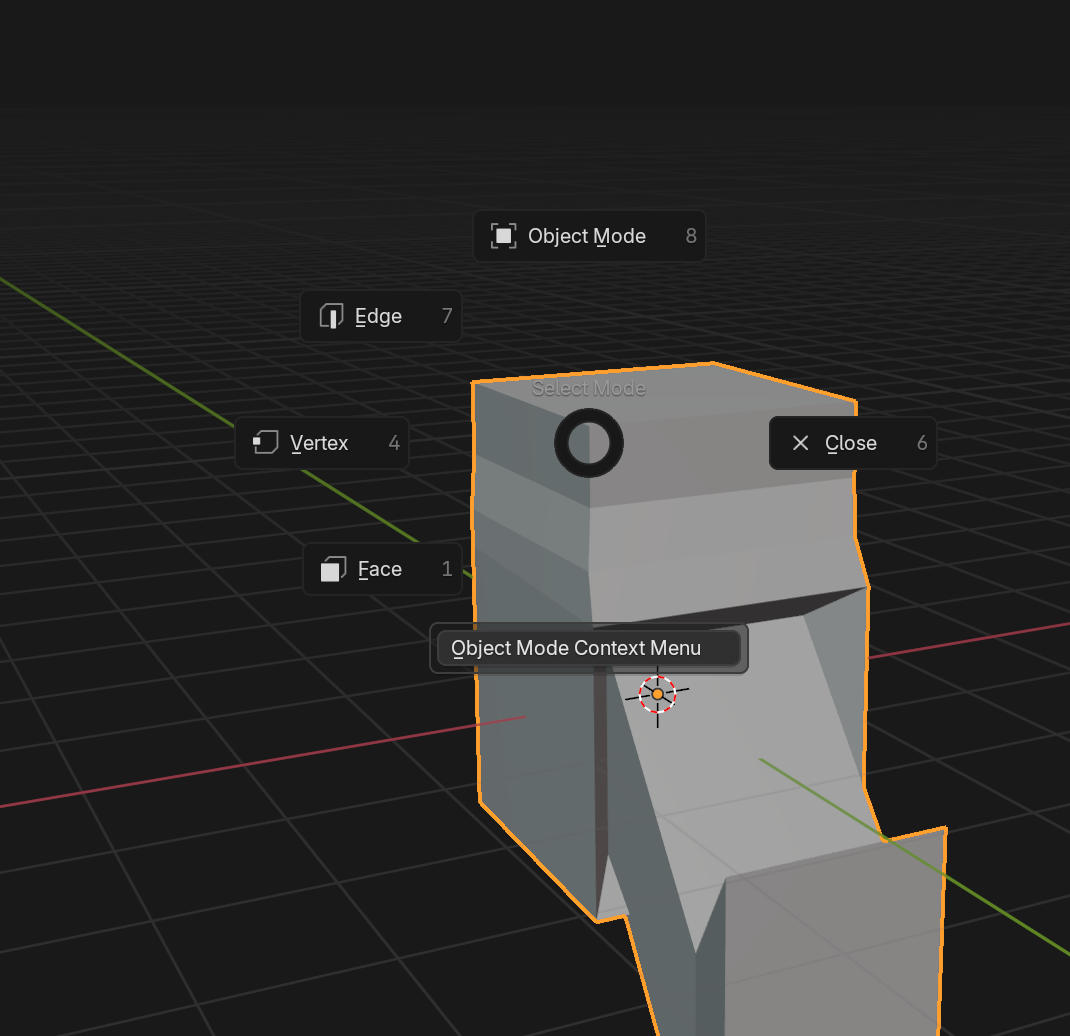Select Edge mode from pie menu
The width and height of the screenshot is (1070, 1036).
[381, 316]
